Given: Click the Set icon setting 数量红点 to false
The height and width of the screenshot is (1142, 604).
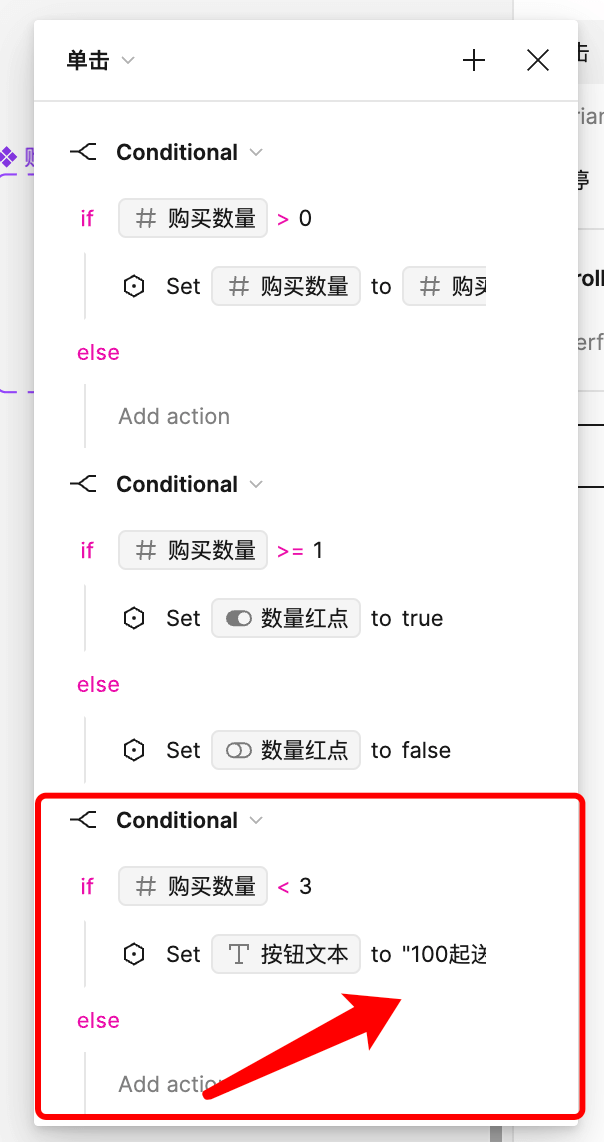Looking at the screenshot, I should tap(134, 750).
